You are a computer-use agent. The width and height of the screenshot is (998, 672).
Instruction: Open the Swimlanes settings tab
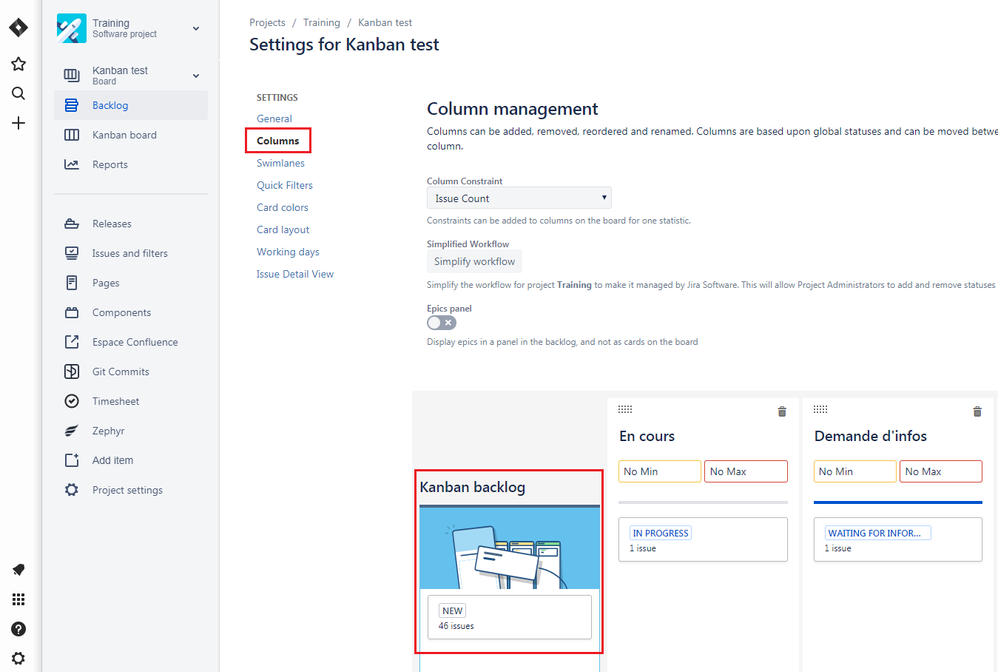pyautogui.click(x=280, y=163)
